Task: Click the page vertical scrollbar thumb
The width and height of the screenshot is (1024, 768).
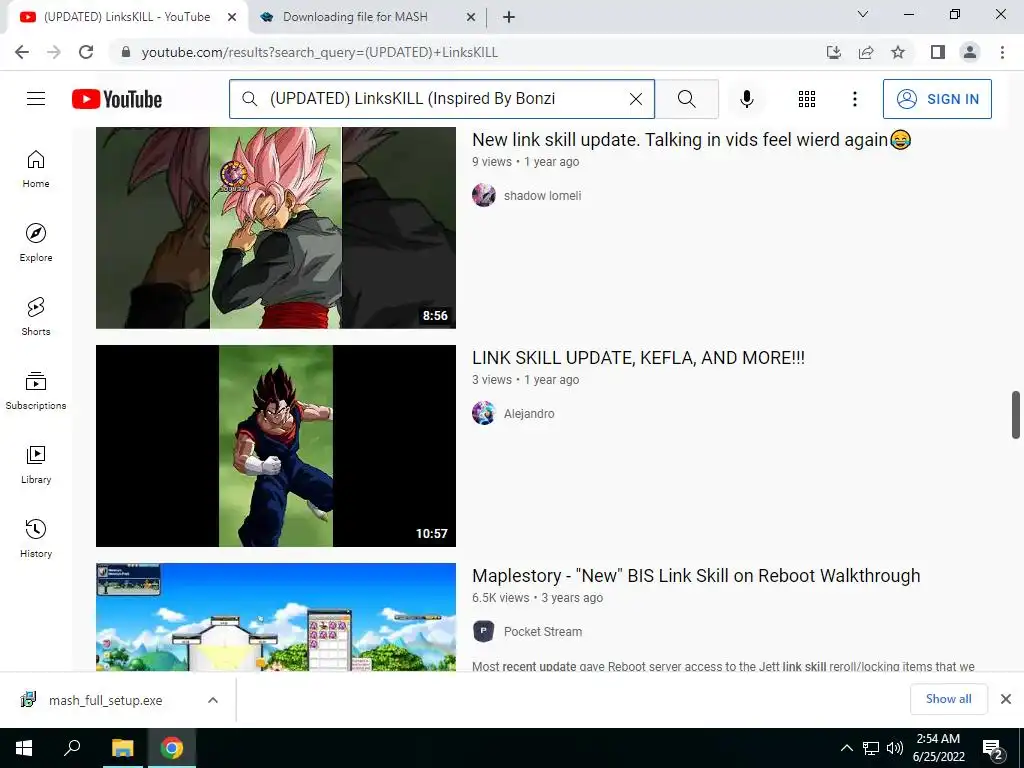Action: pos(1016,415)
